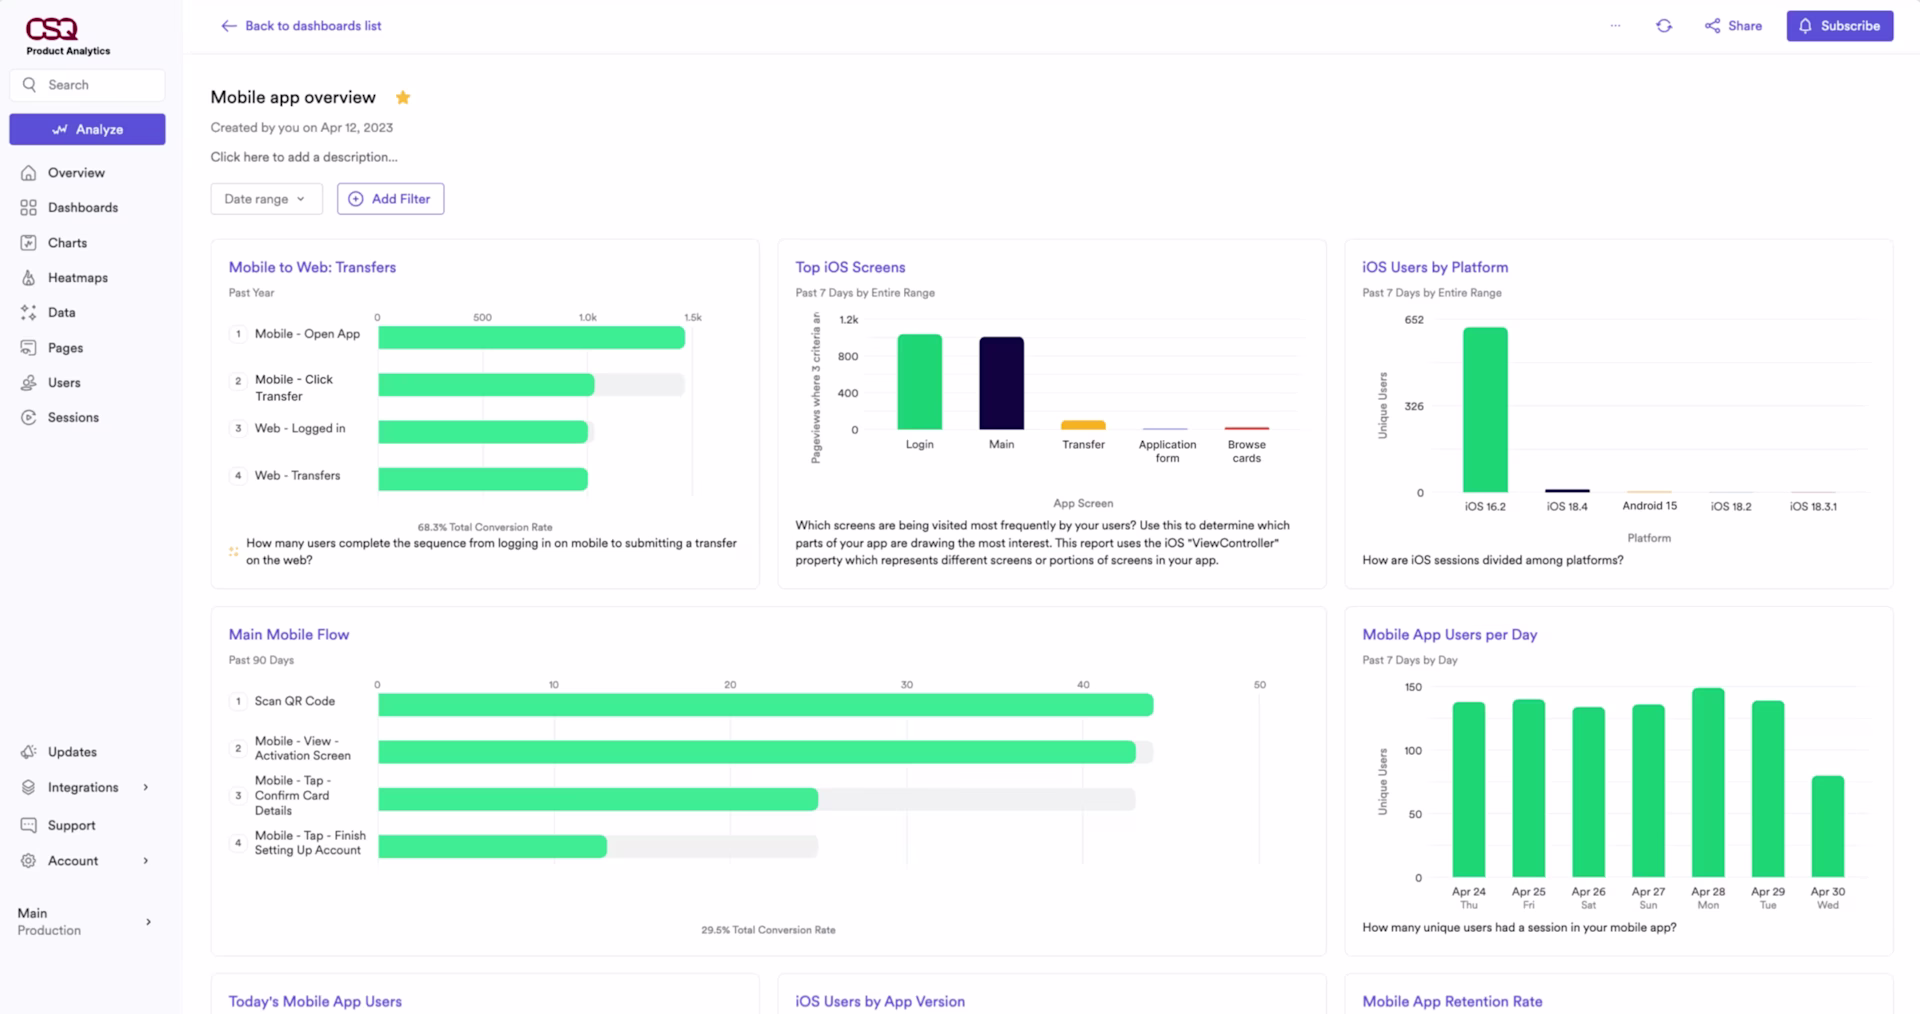Click the Sessions icon in the sidebar
This screenshot has width=1920, height=1014.
(x=29, y=417)
